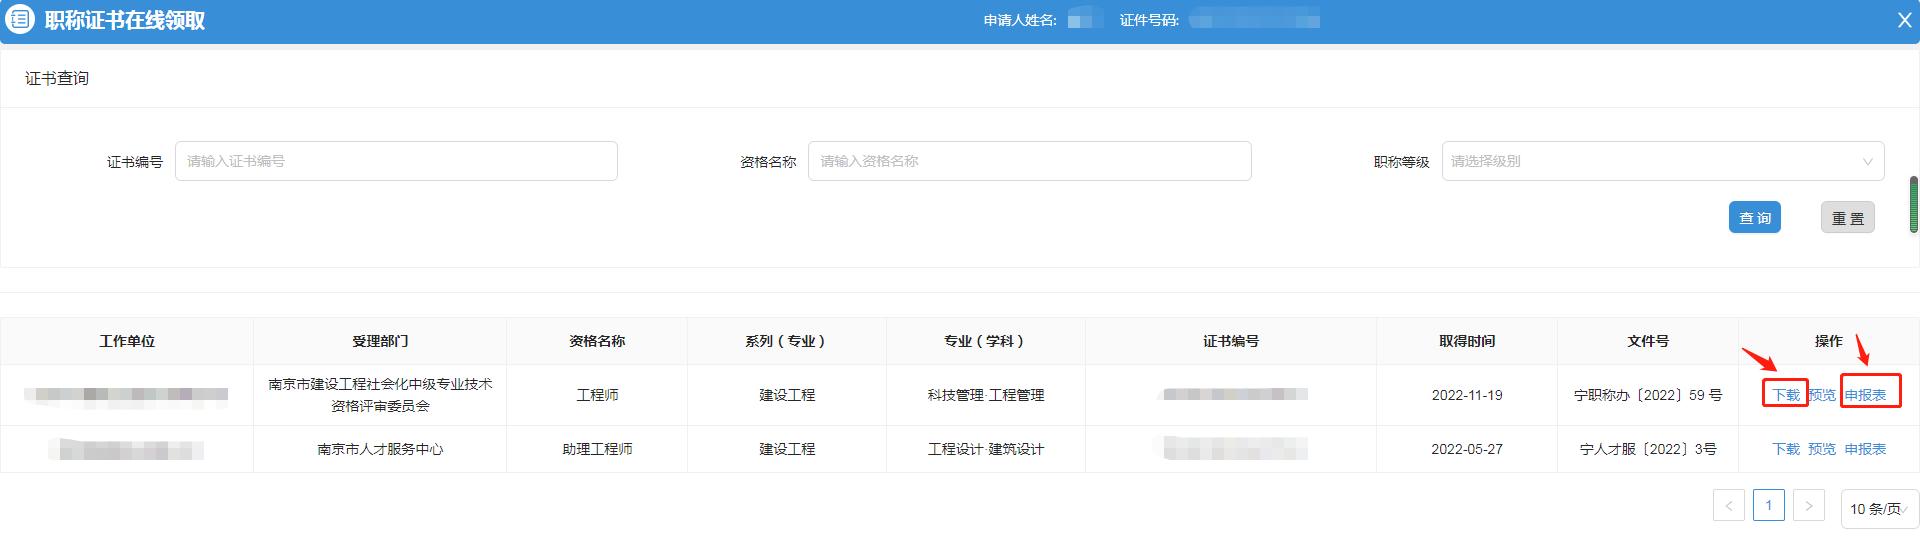The image size is (1920, 546).
Task: Download the 助理工程师 certificate via 下载
Action: 1785,449
